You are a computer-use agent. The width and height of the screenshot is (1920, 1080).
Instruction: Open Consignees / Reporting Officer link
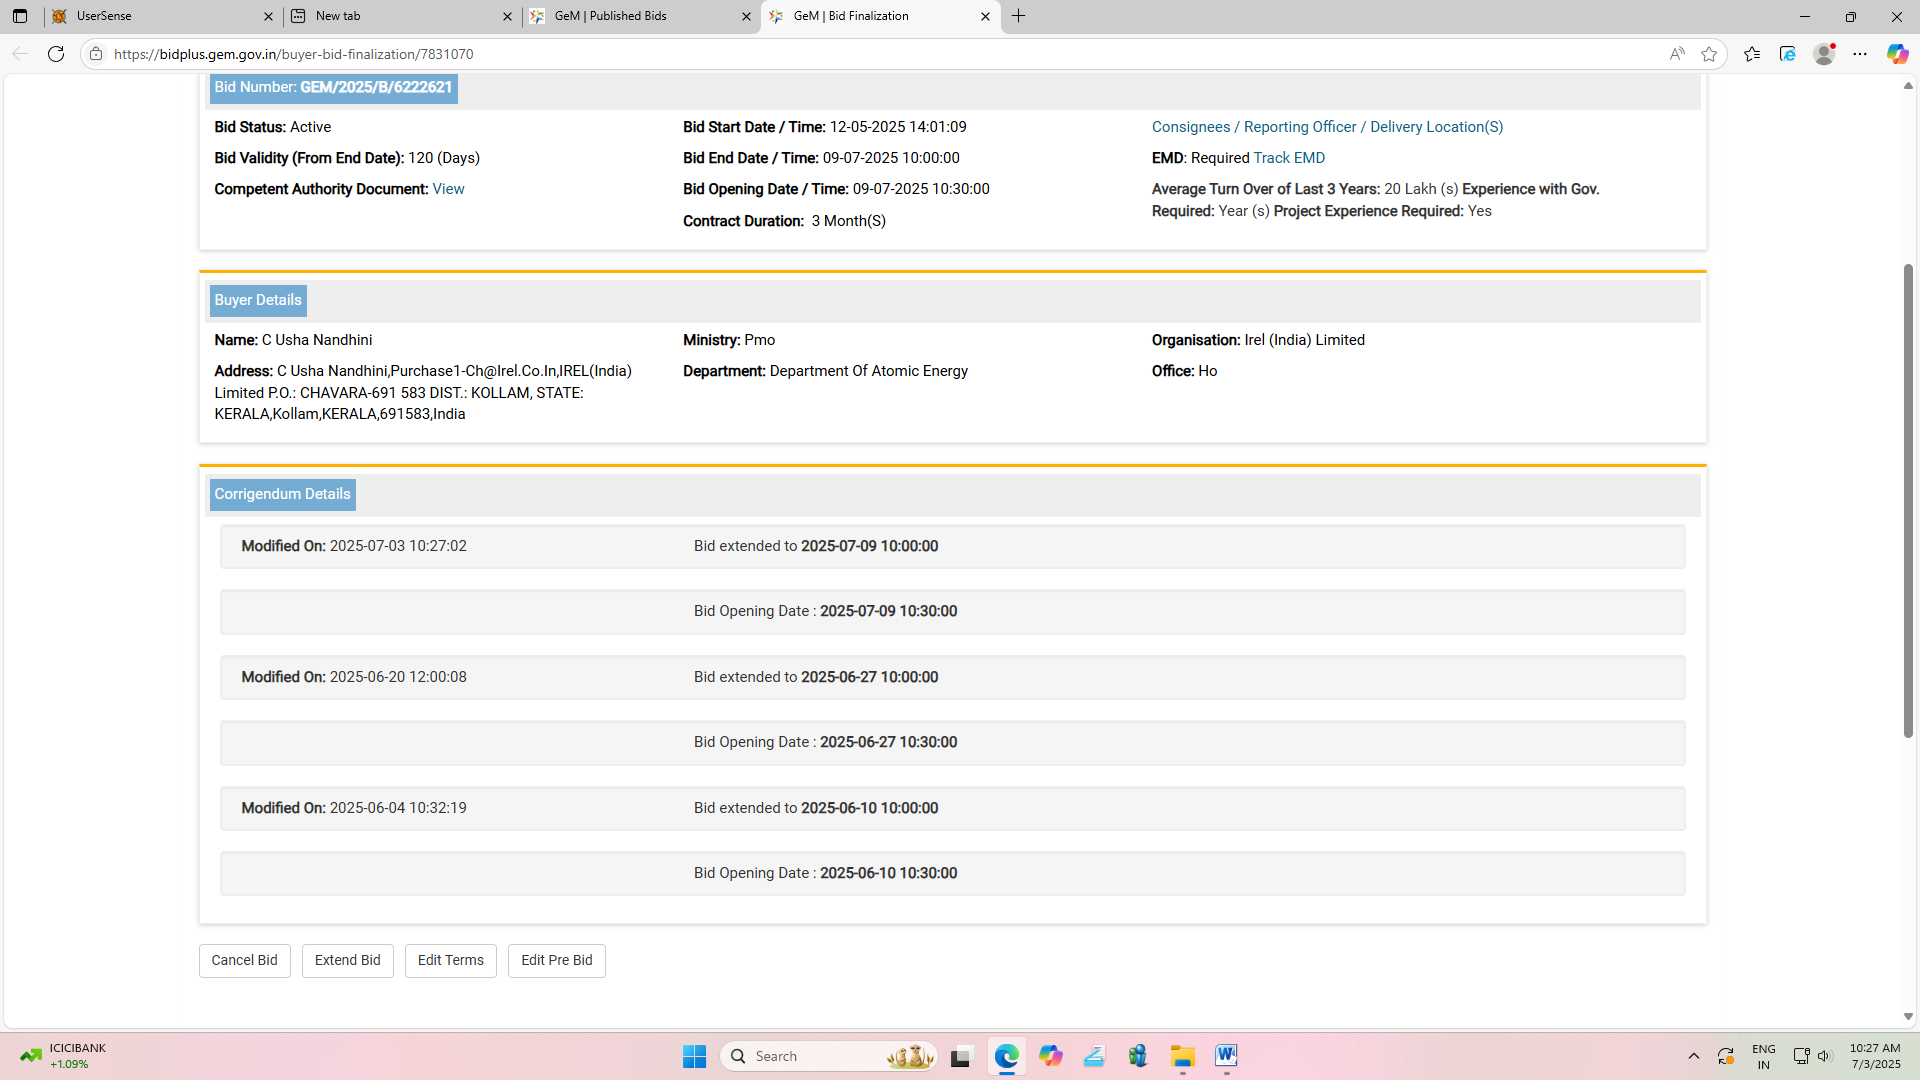[1327, 127]
